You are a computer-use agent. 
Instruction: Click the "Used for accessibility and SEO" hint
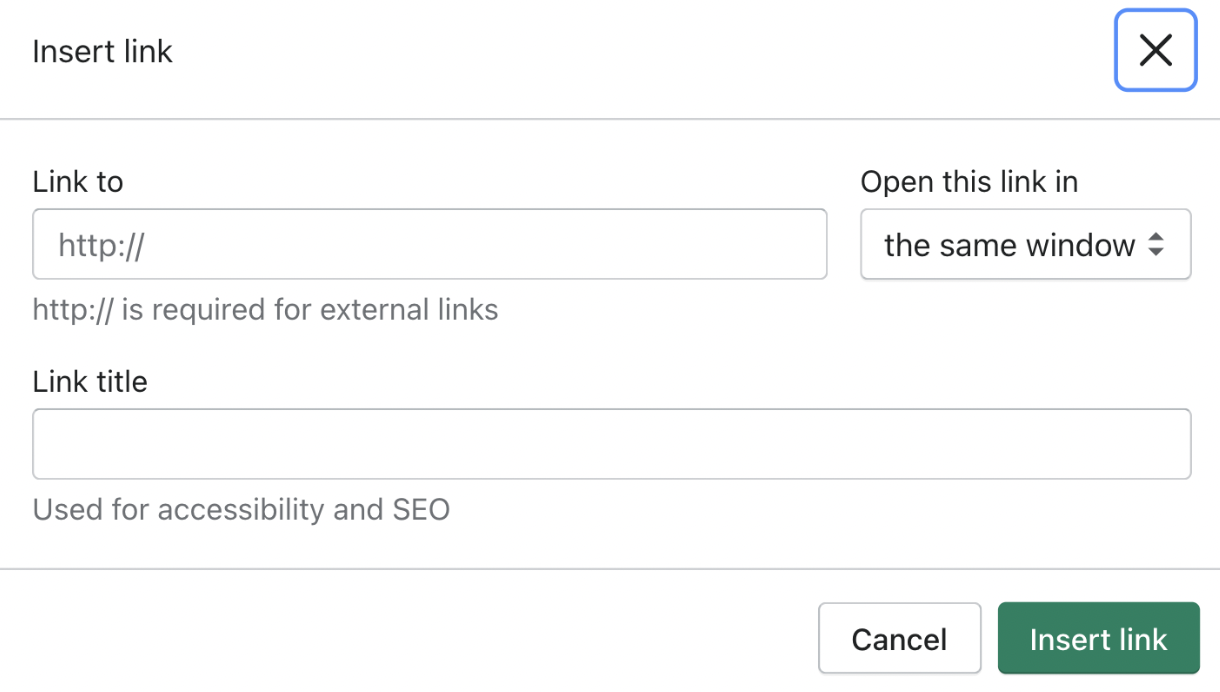pos(241,510)
